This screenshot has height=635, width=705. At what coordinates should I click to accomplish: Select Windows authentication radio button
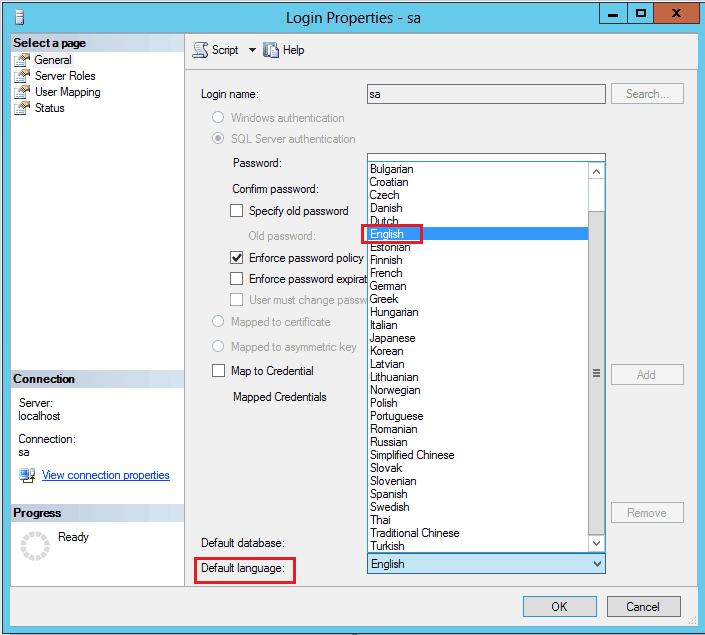pos(218,117)
